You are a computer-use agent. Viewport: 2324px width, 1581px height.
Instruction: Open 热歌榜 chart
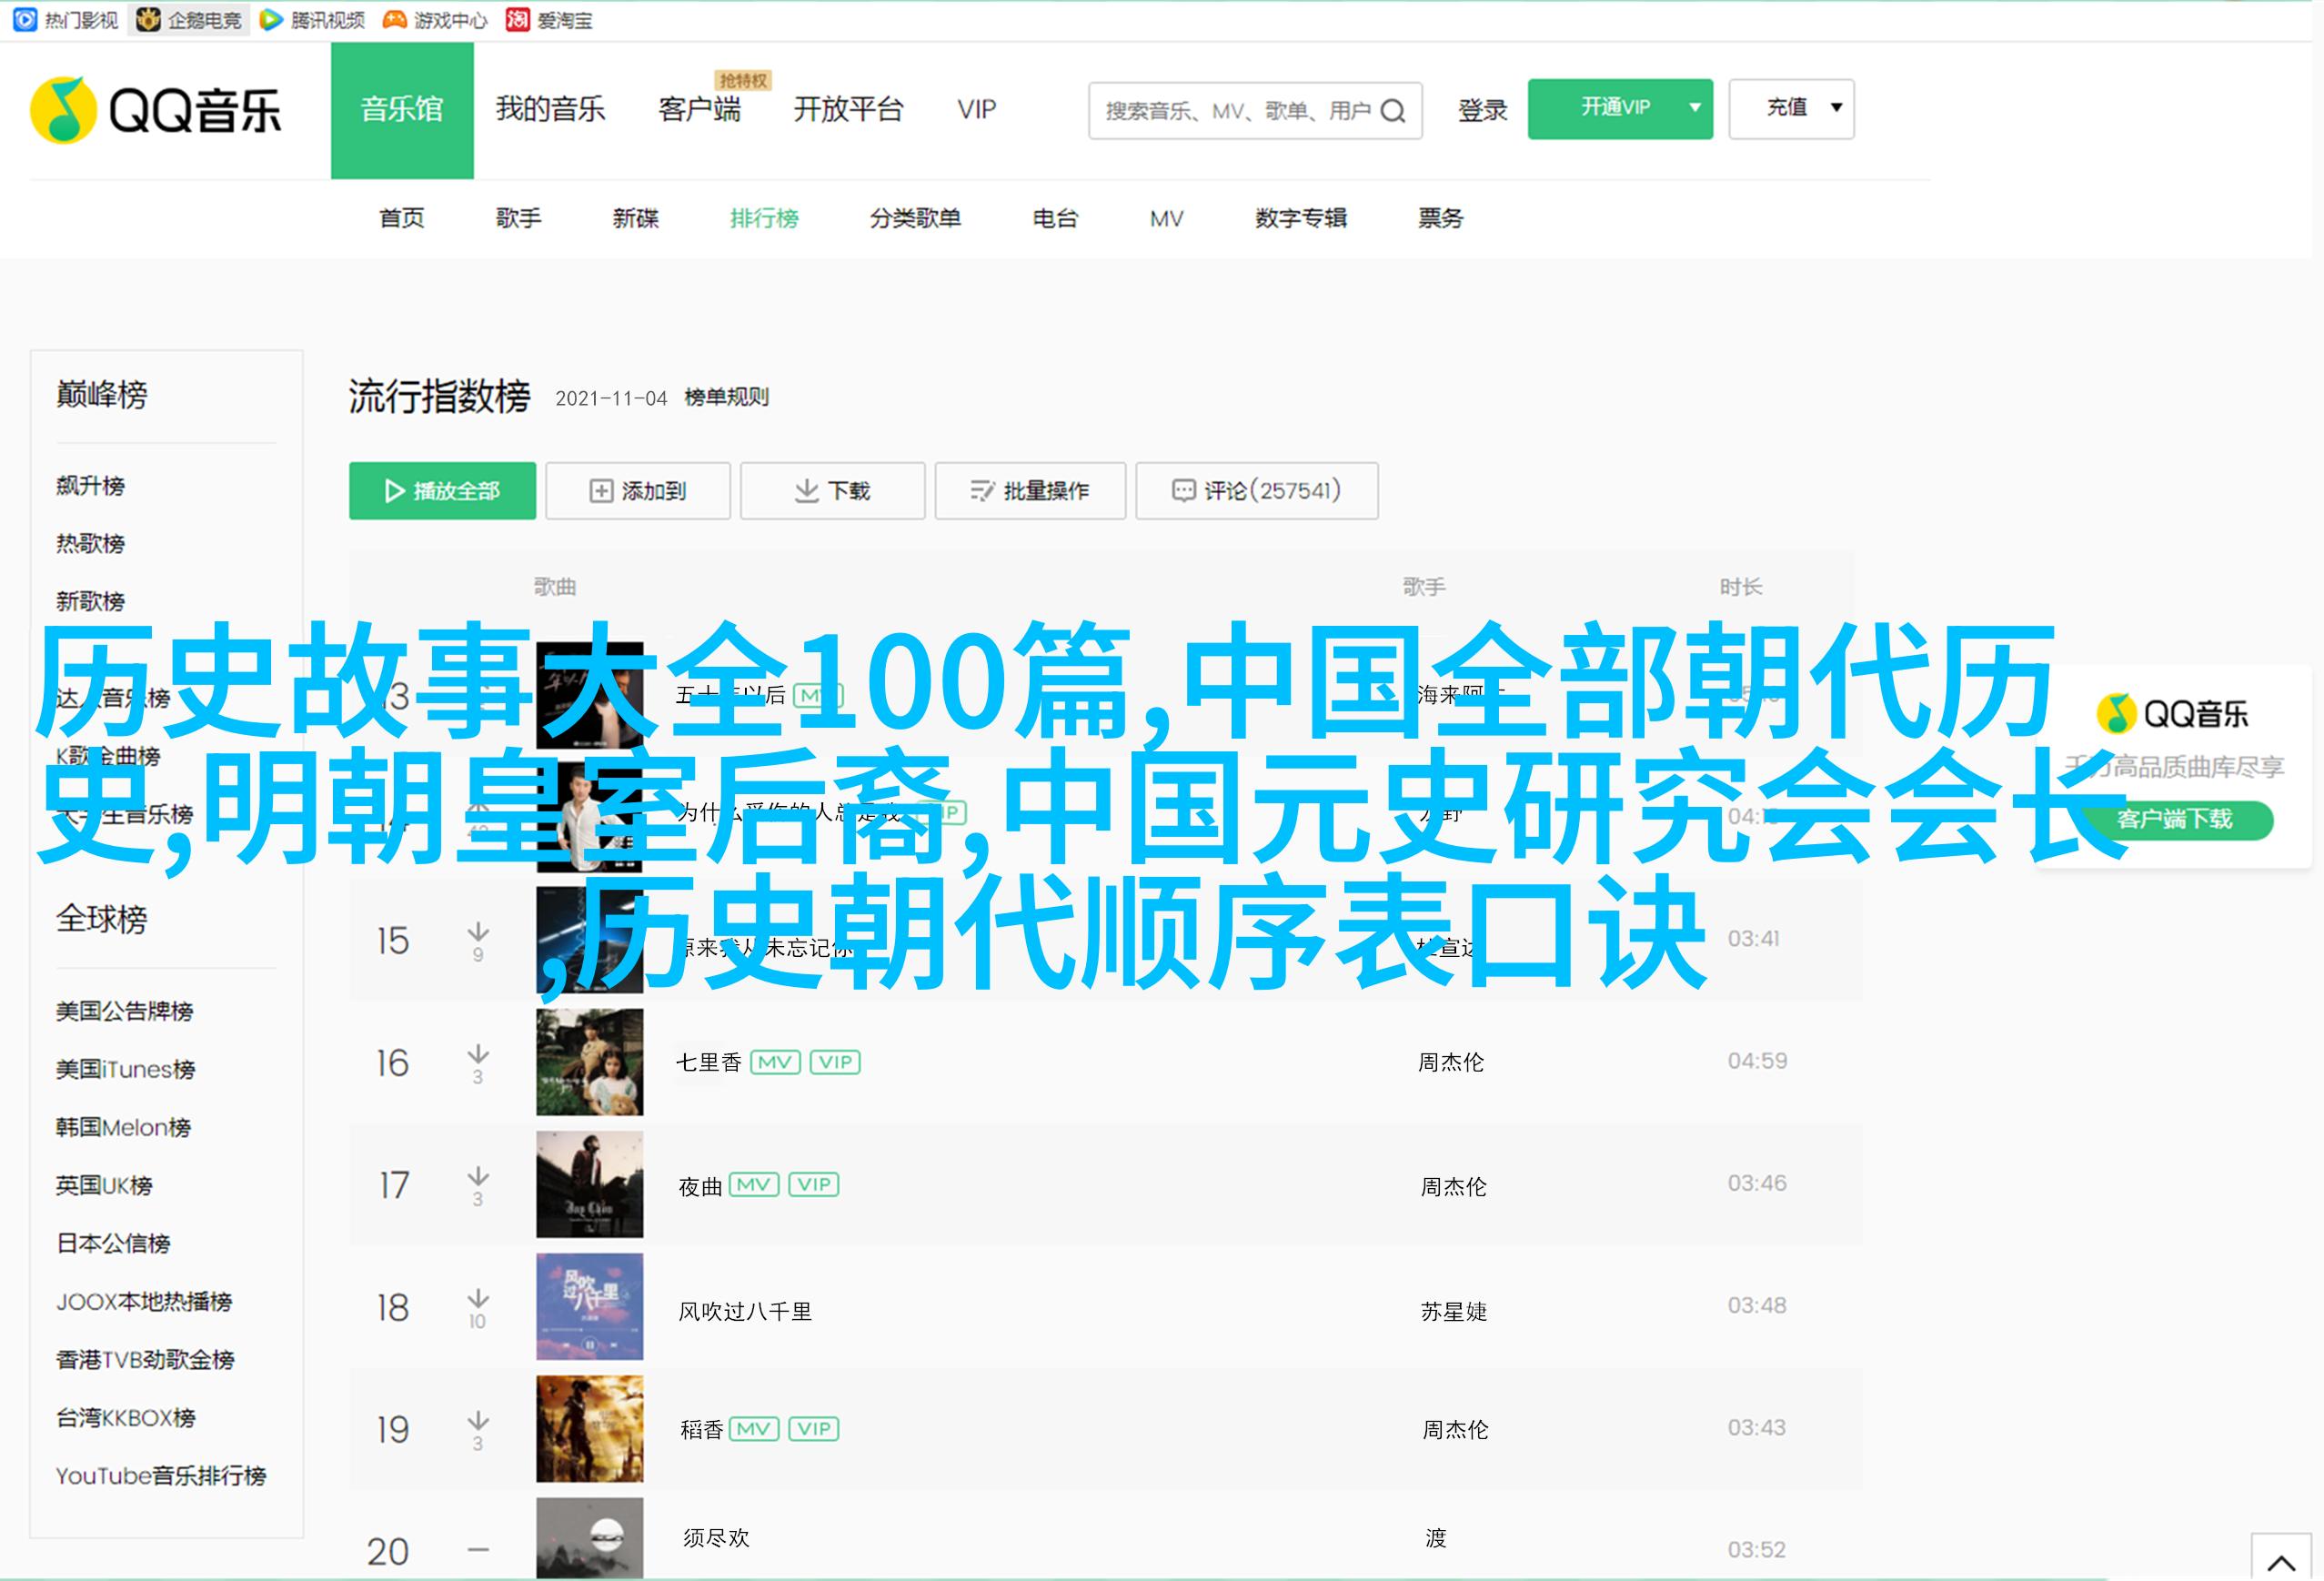[x=90, y=543]
